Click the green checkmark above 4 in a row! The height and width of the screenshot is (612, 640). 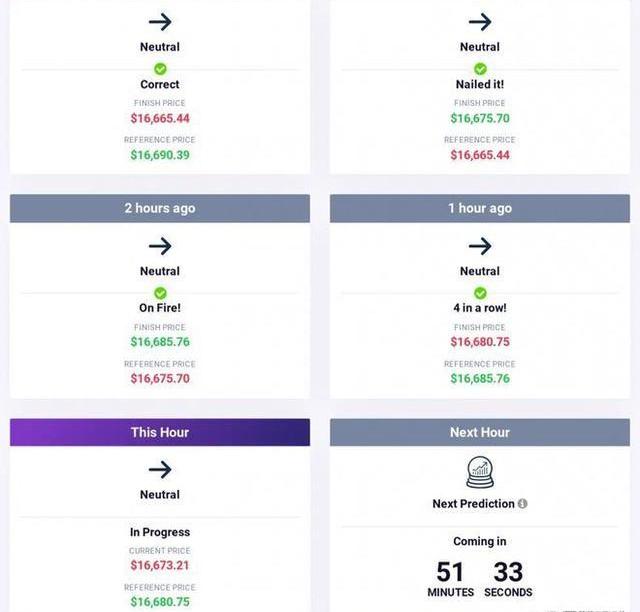coord(480,293)
